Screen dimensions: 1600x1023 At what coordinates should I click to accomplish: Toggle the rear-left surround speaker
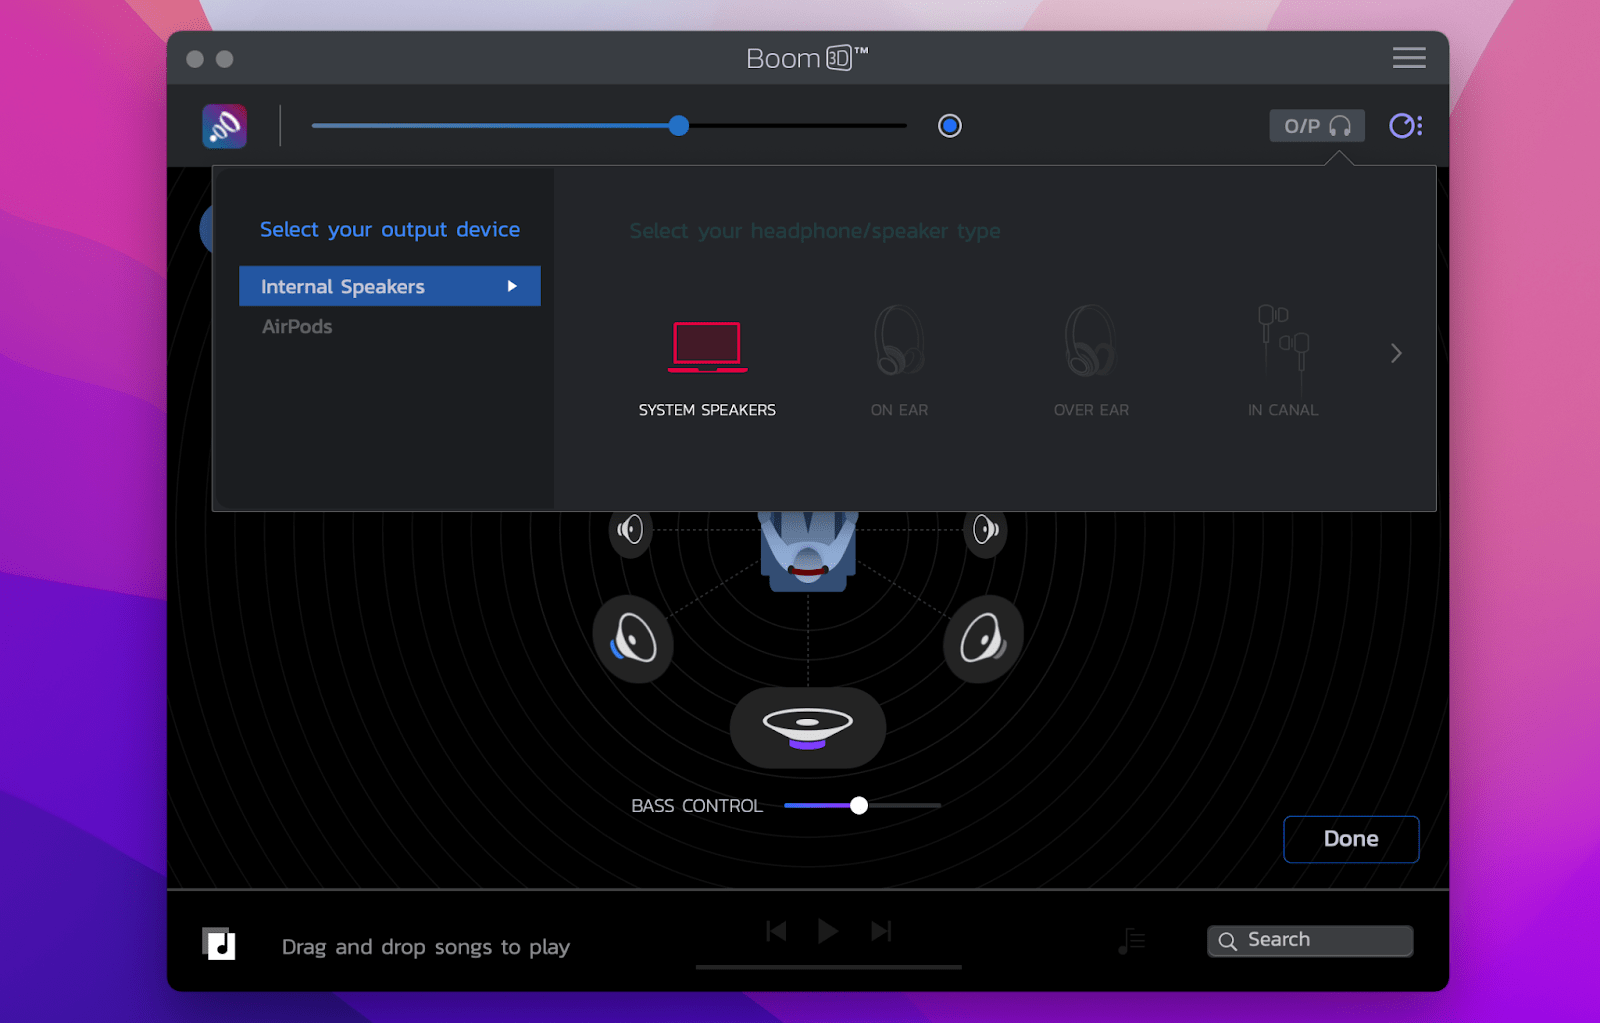click(633, 638)
